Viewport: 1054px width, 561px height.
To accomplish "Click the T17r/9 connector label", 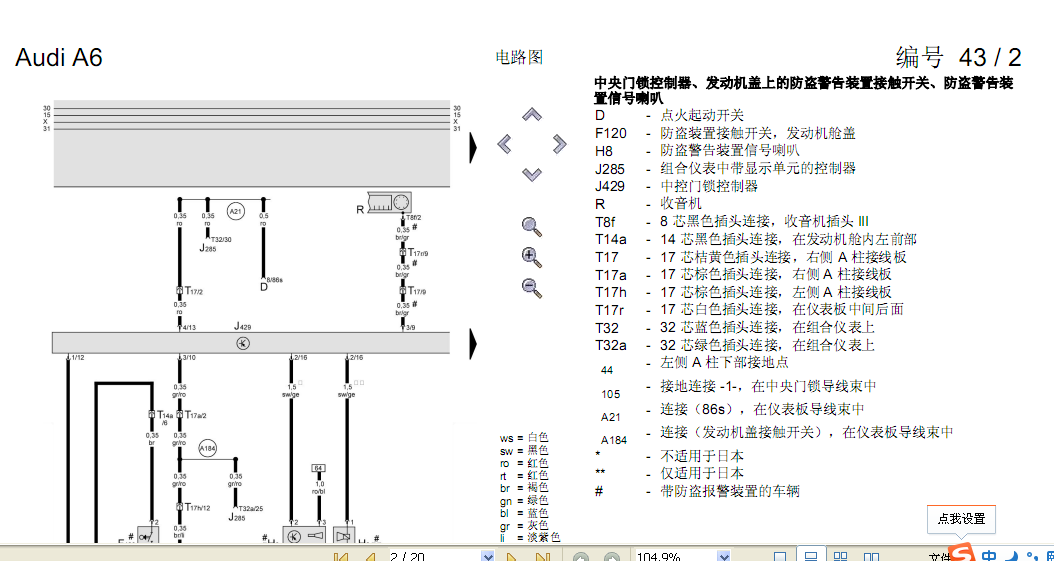I will pyautogui.click(x=418, y=253).
